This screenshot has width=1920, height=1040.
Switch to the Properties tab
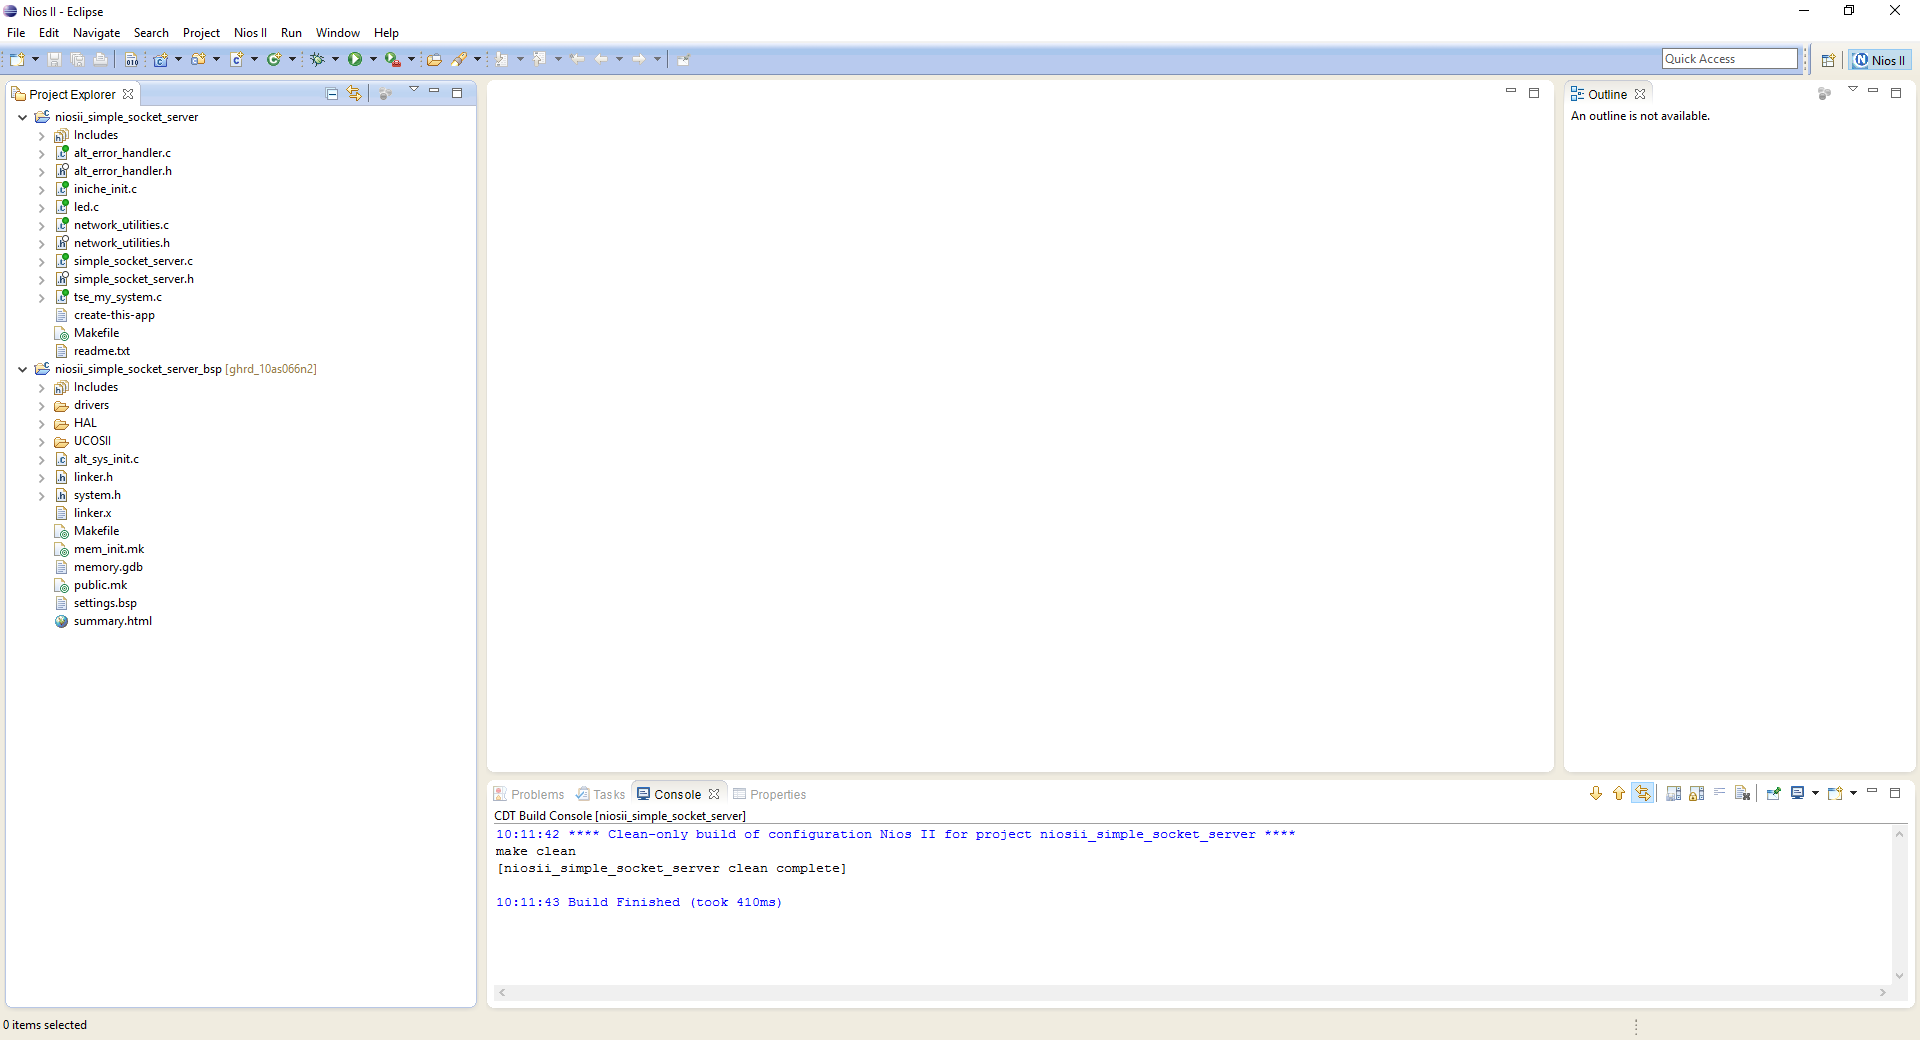point(770,794)
